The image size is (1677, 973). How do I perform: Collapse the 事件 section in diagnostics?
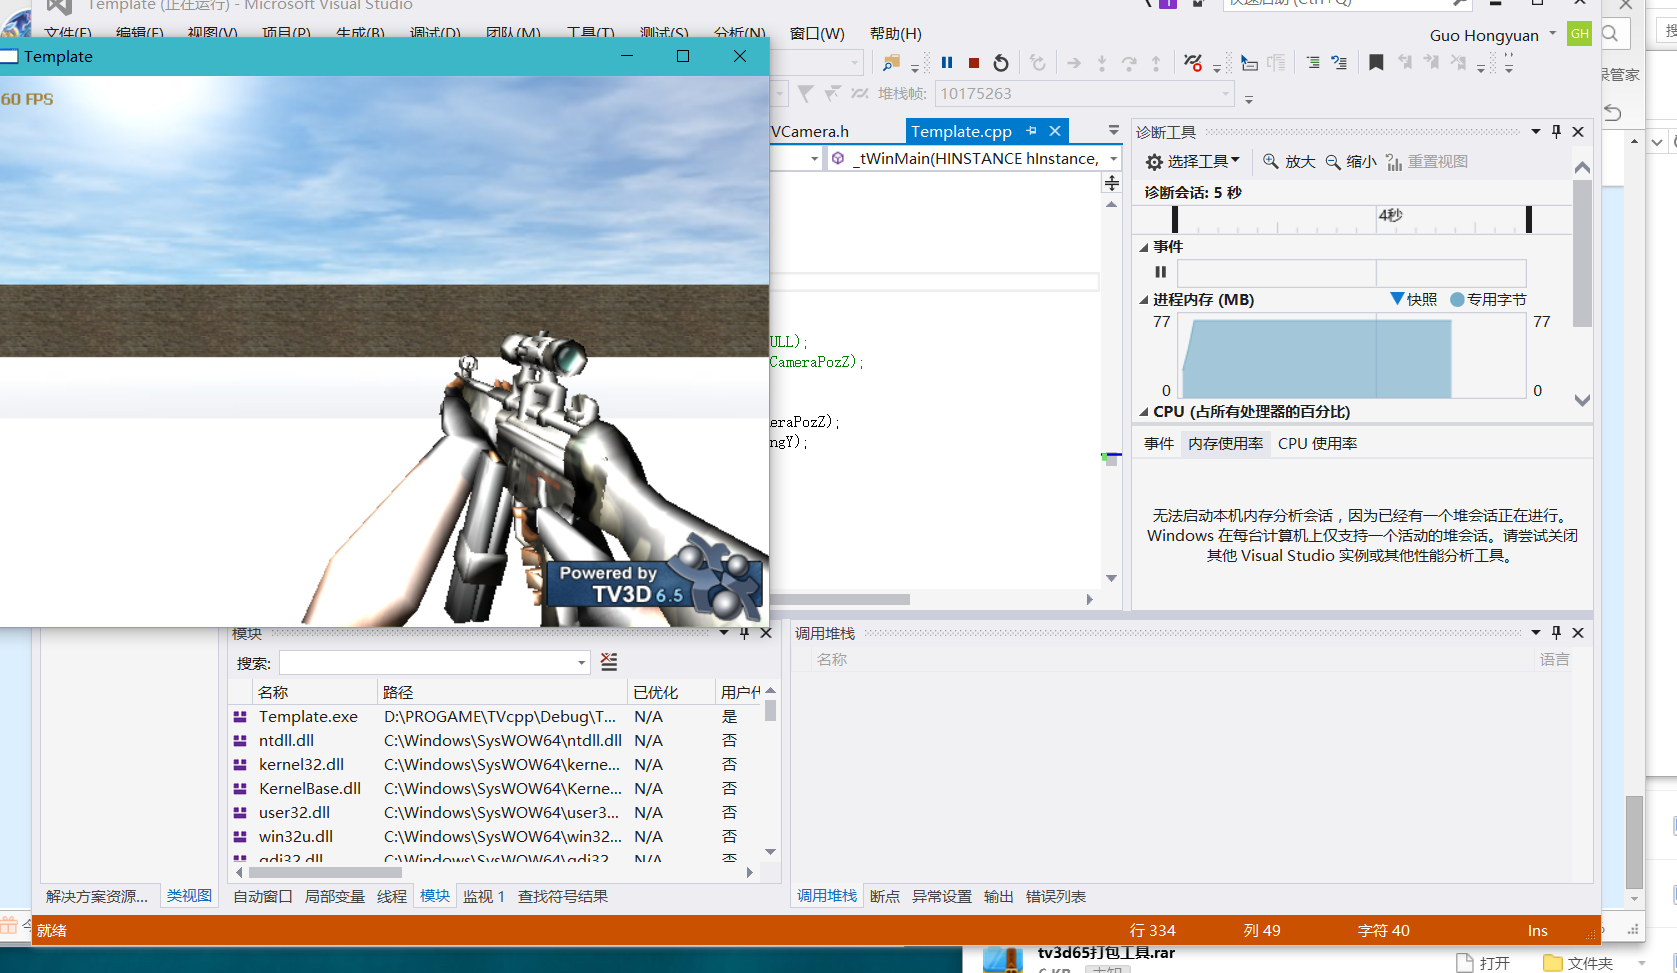coord(1144,247)
